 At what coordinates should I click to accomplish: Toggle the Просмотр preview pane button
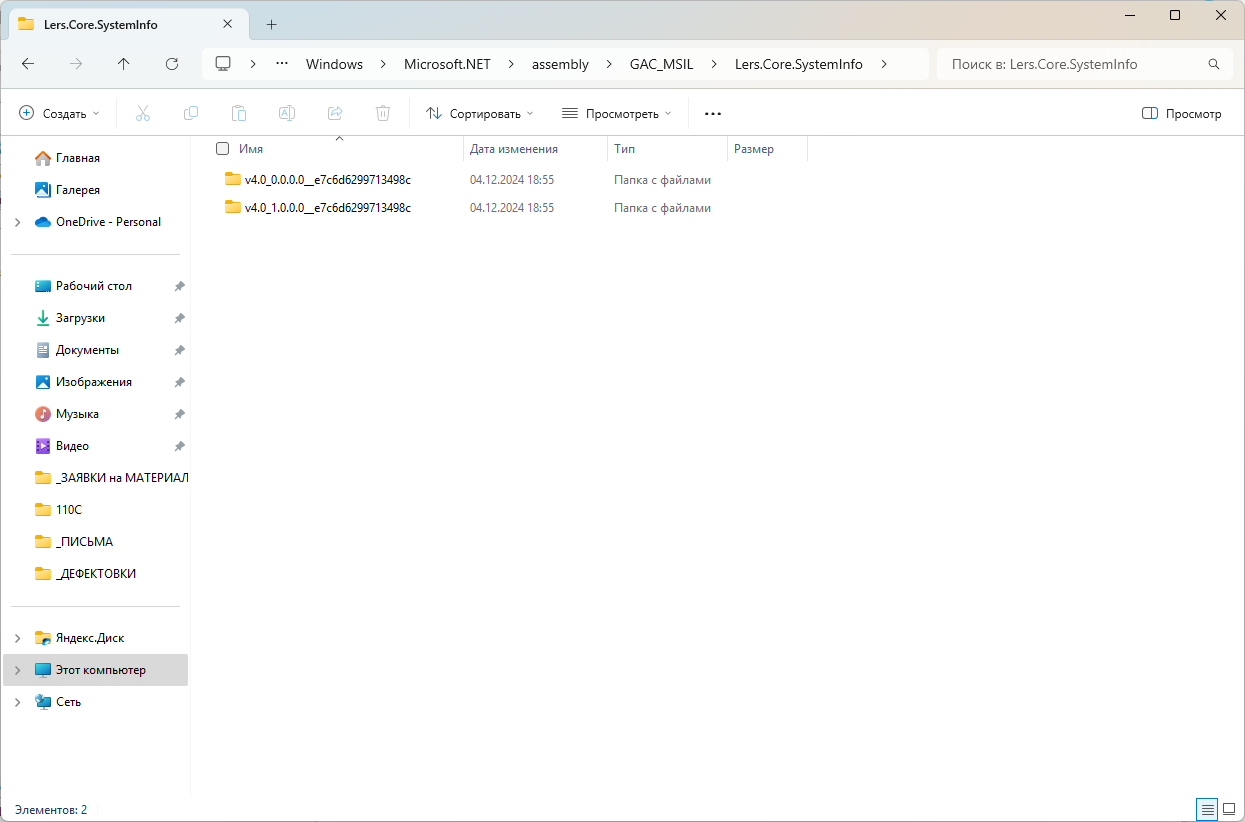tap(1182, 114)
